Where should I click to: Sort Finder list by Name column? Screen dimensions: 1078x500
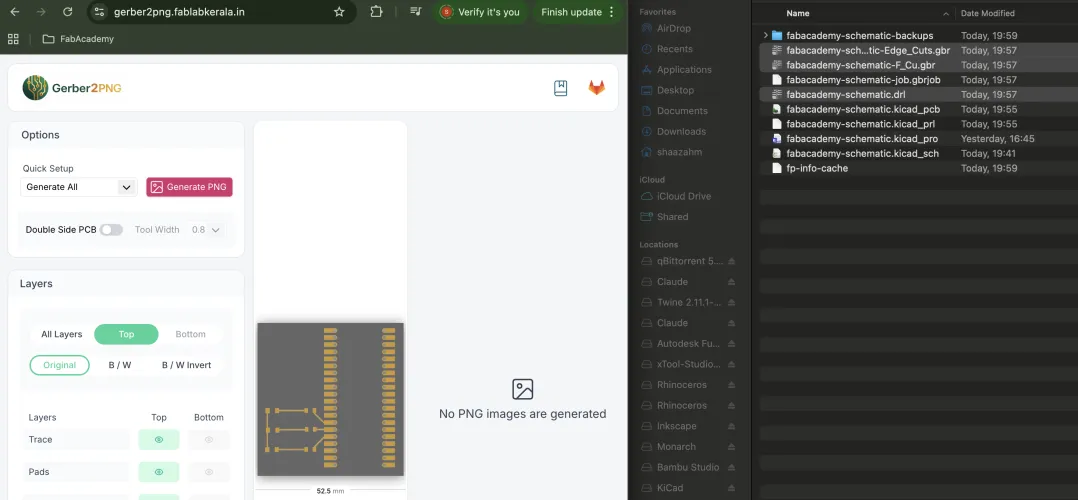(x=798, y=13)
